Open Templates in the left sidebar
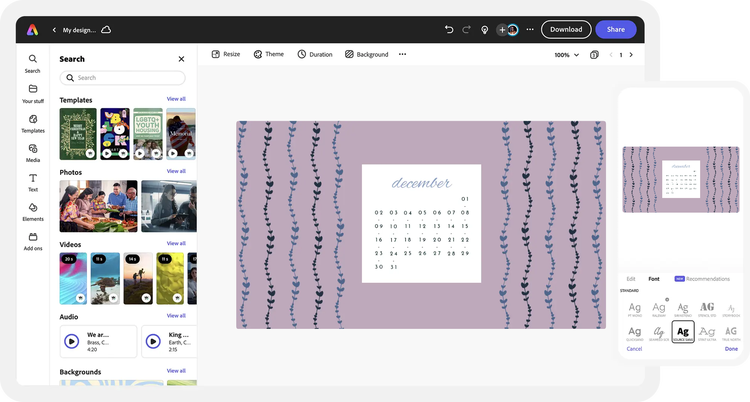Image resolution: width=750 pixels, height=402 pixels. [x=33, y=123]
